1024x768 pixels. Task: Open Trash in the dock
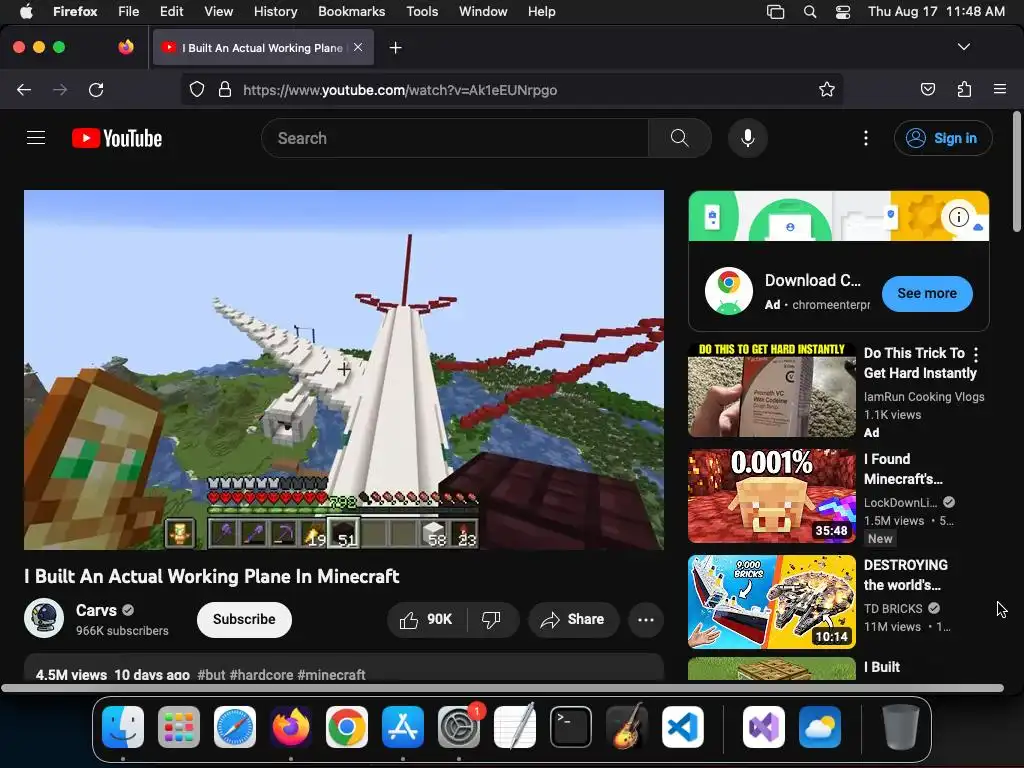901,727
